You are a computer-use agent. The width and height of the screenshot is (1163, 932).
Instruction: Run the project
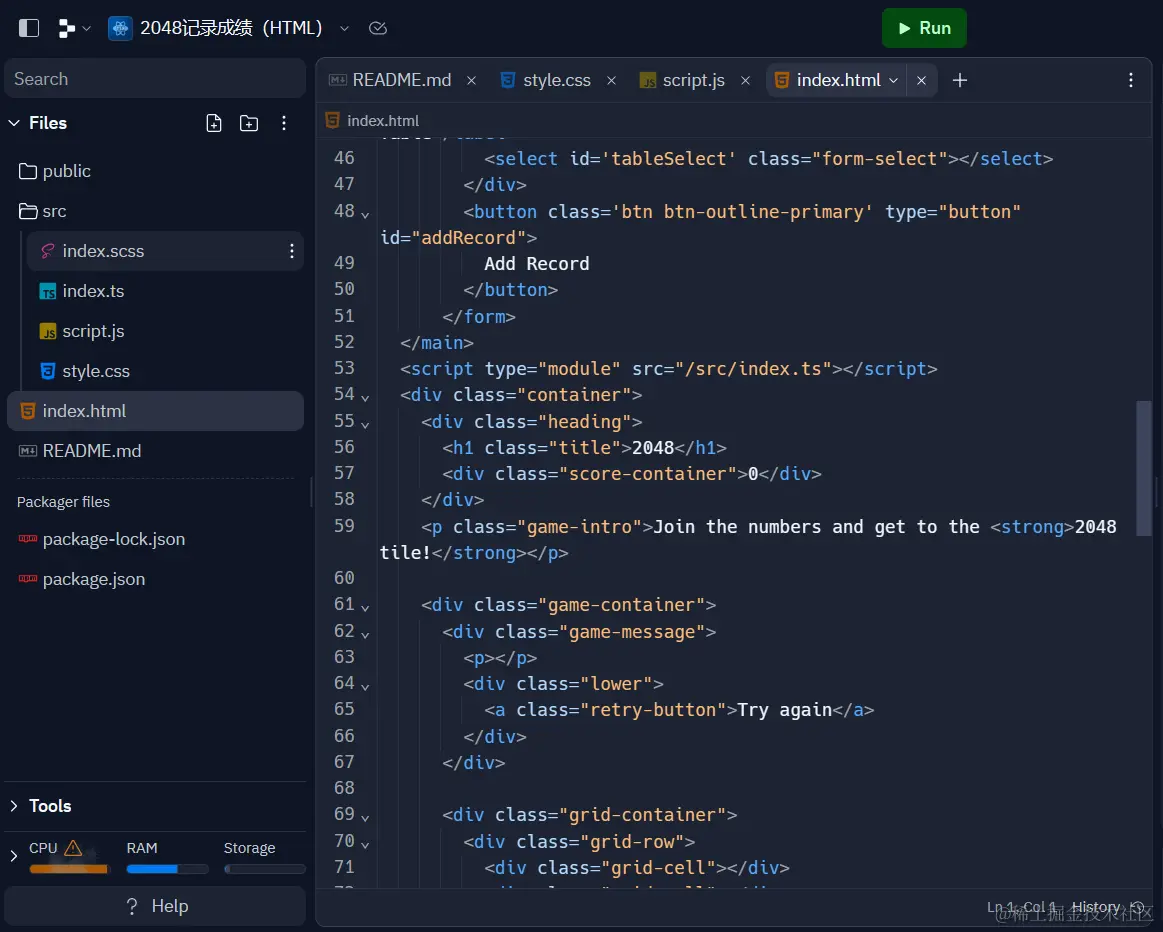coord(923,28)
